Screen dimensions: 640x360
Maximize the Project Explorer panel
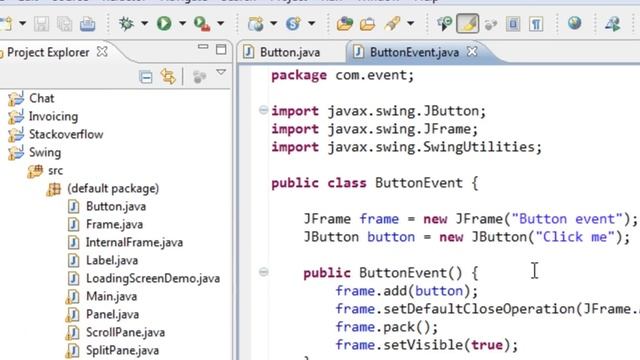point(221,49)
